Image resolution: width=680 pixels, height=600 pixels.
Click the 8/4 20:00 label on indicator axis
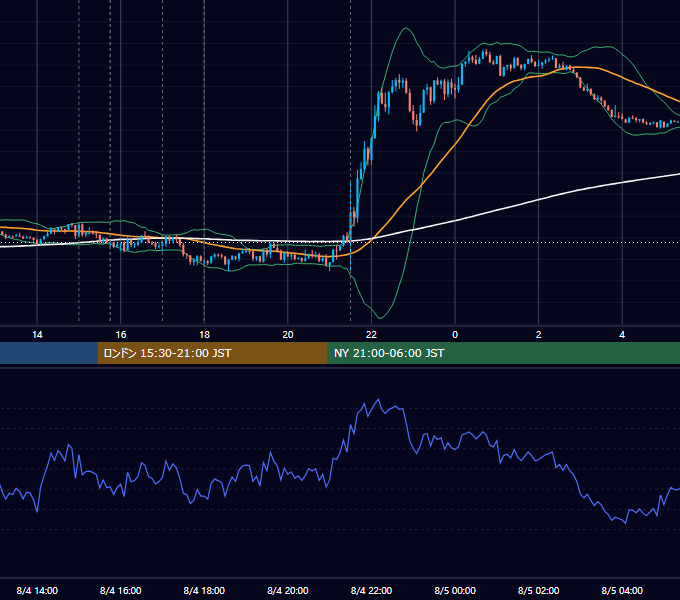288,590
